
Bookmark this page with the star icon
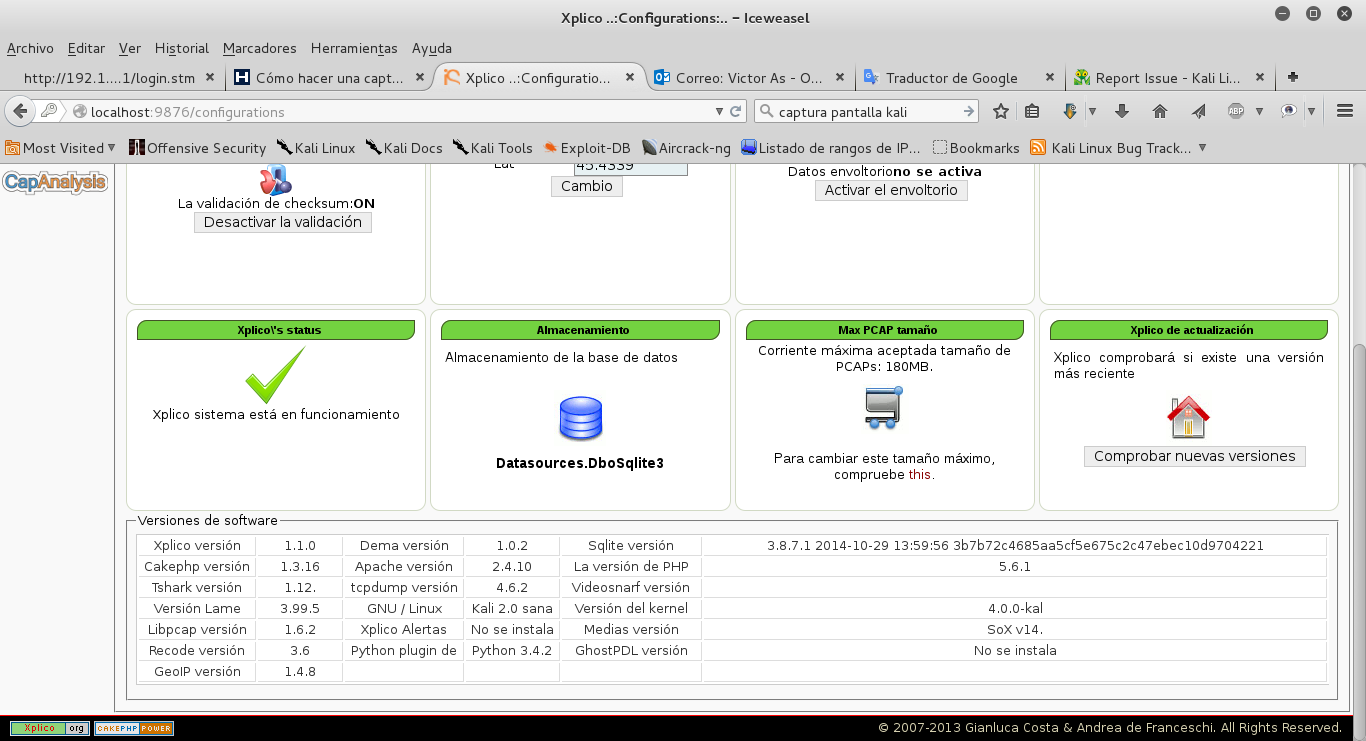[x=1000, y=111]
